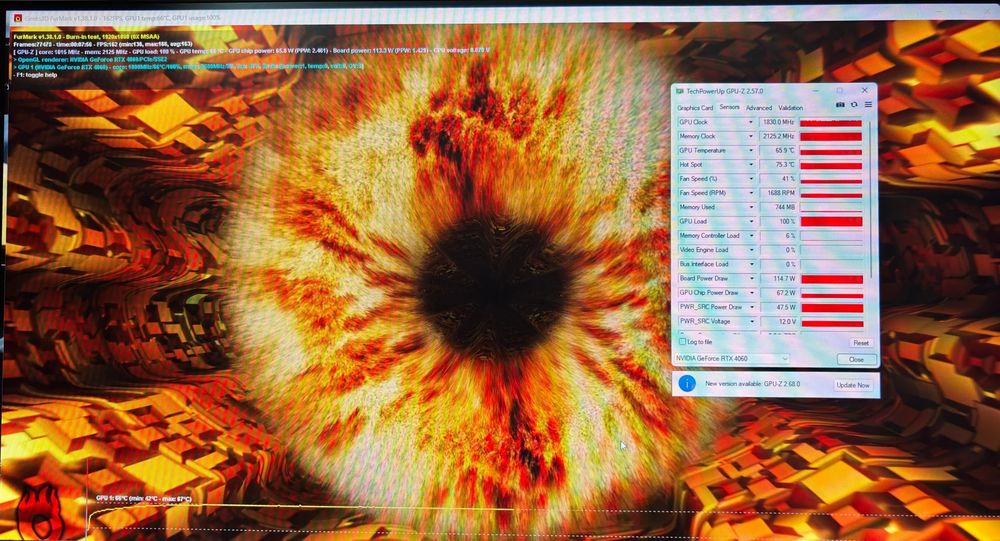
Task: Click the GPU-Z sensor list scrollbar
Action: tap(869, 198)
